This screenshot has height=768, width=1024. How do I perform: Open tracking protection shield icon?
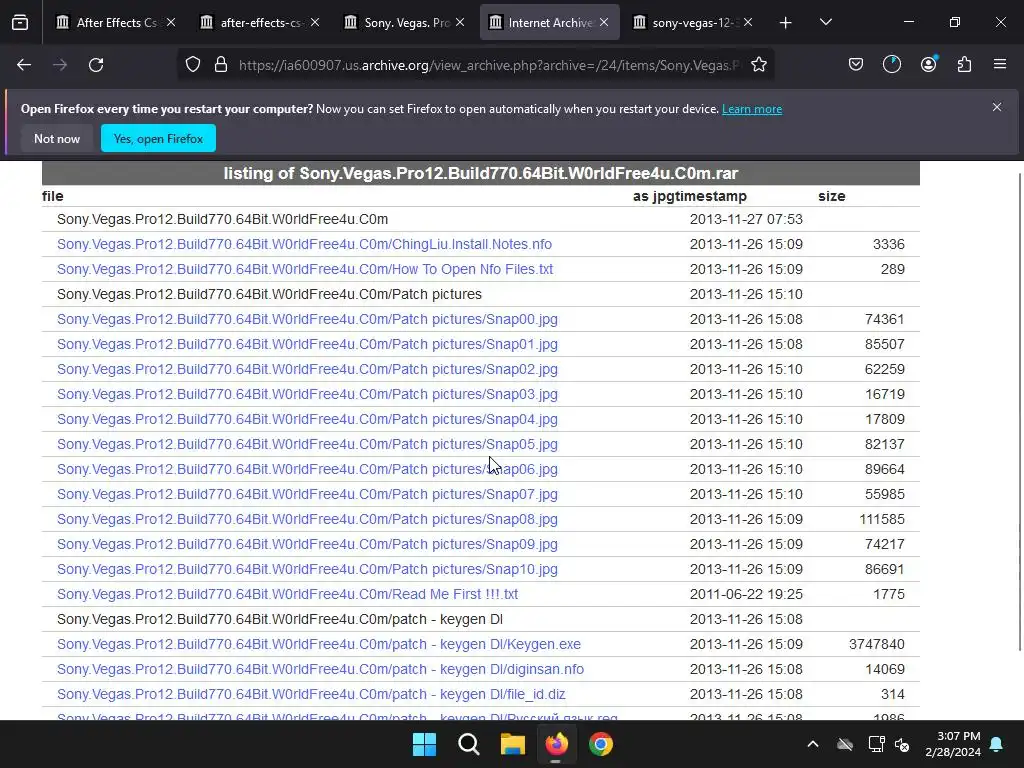click(193, 65)
